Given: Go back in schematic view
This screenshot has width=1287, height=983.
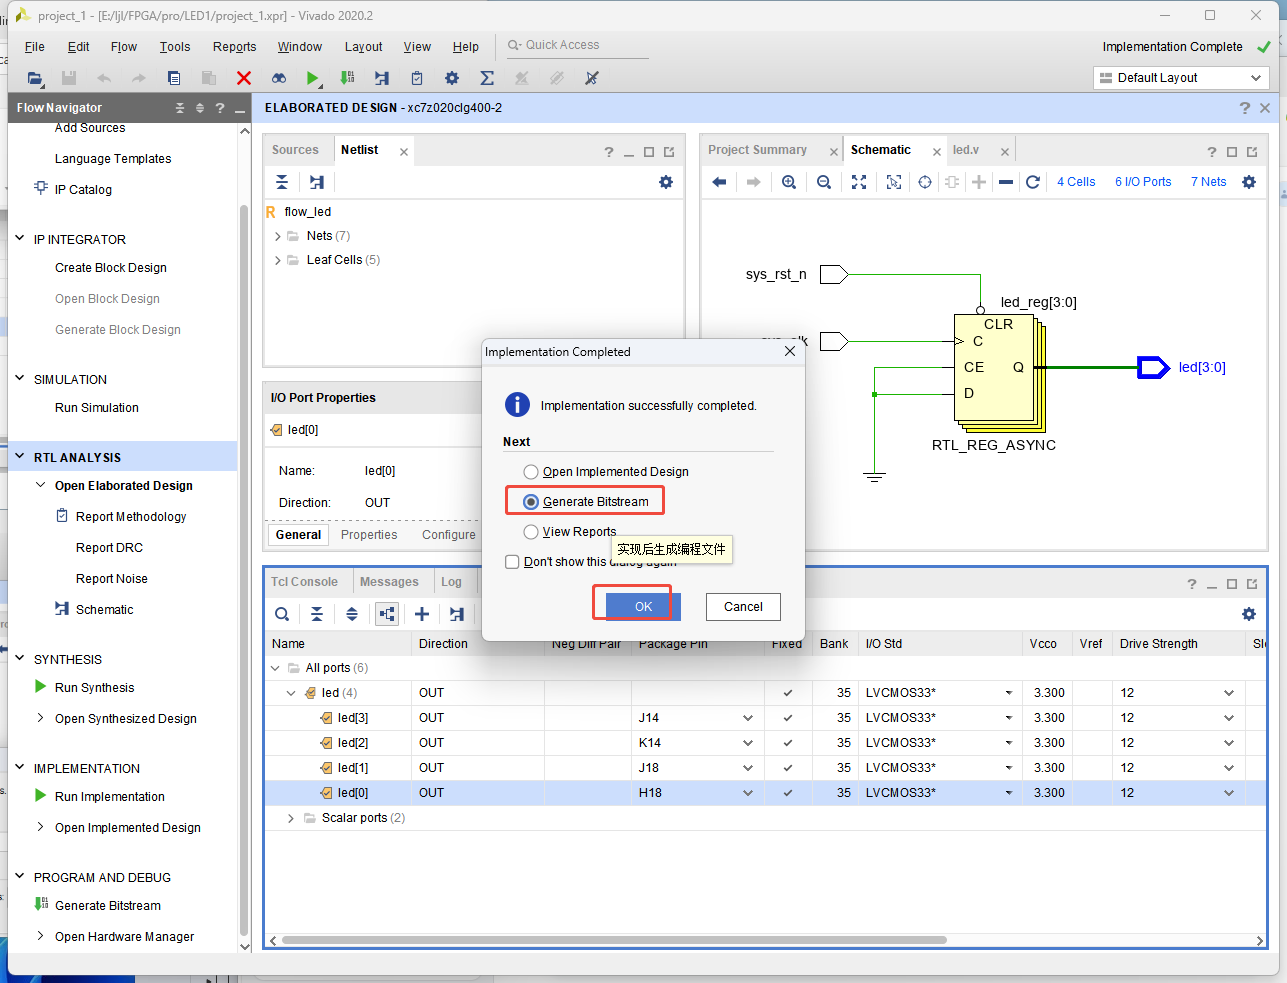Looking at the screenshot, I should pos(719,182).
